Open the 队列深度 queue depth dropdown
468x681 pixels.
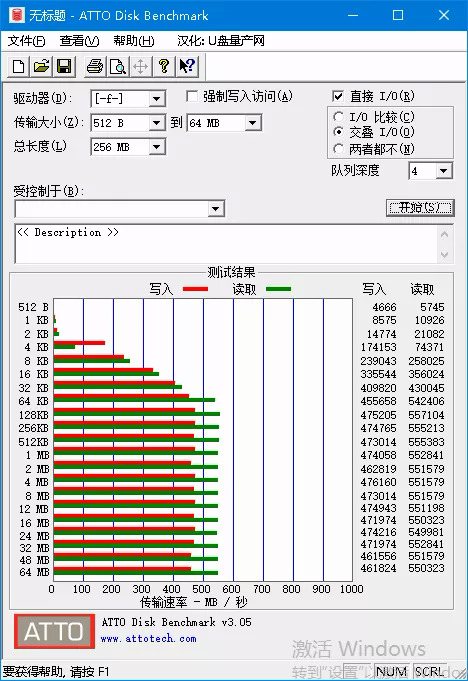443,171
